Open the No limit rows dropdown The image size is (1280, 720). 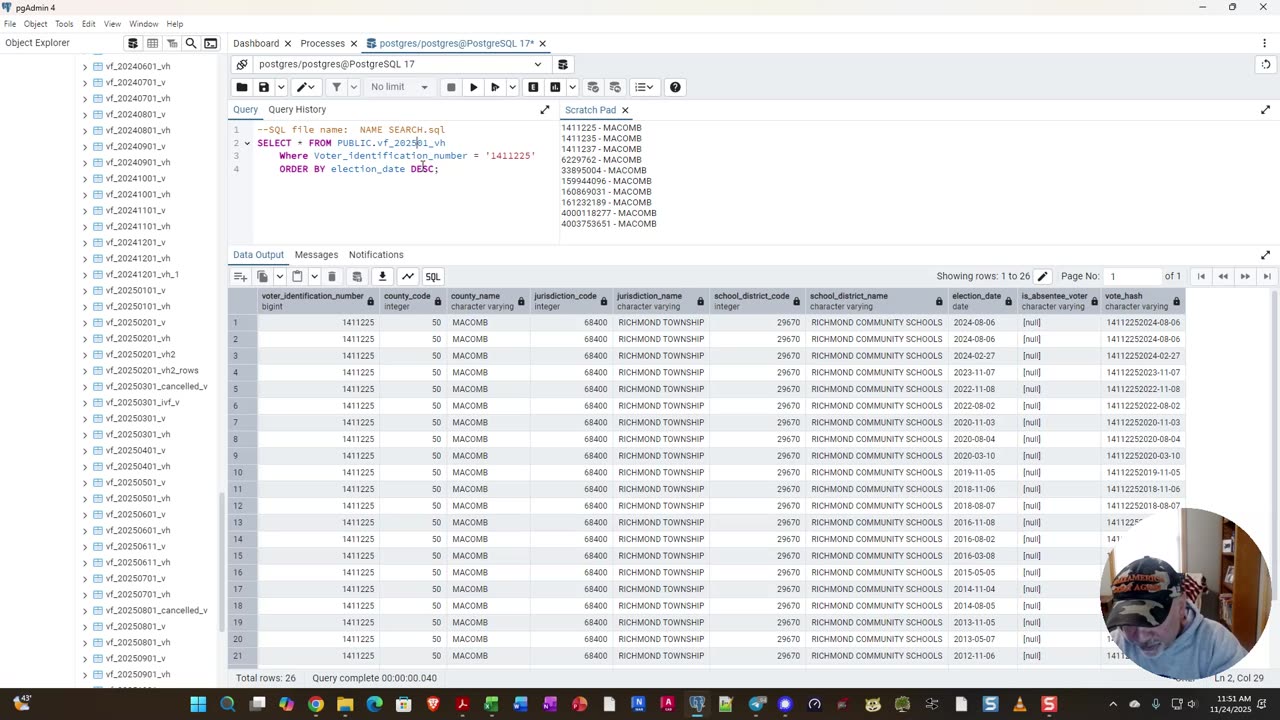[399, 87]
